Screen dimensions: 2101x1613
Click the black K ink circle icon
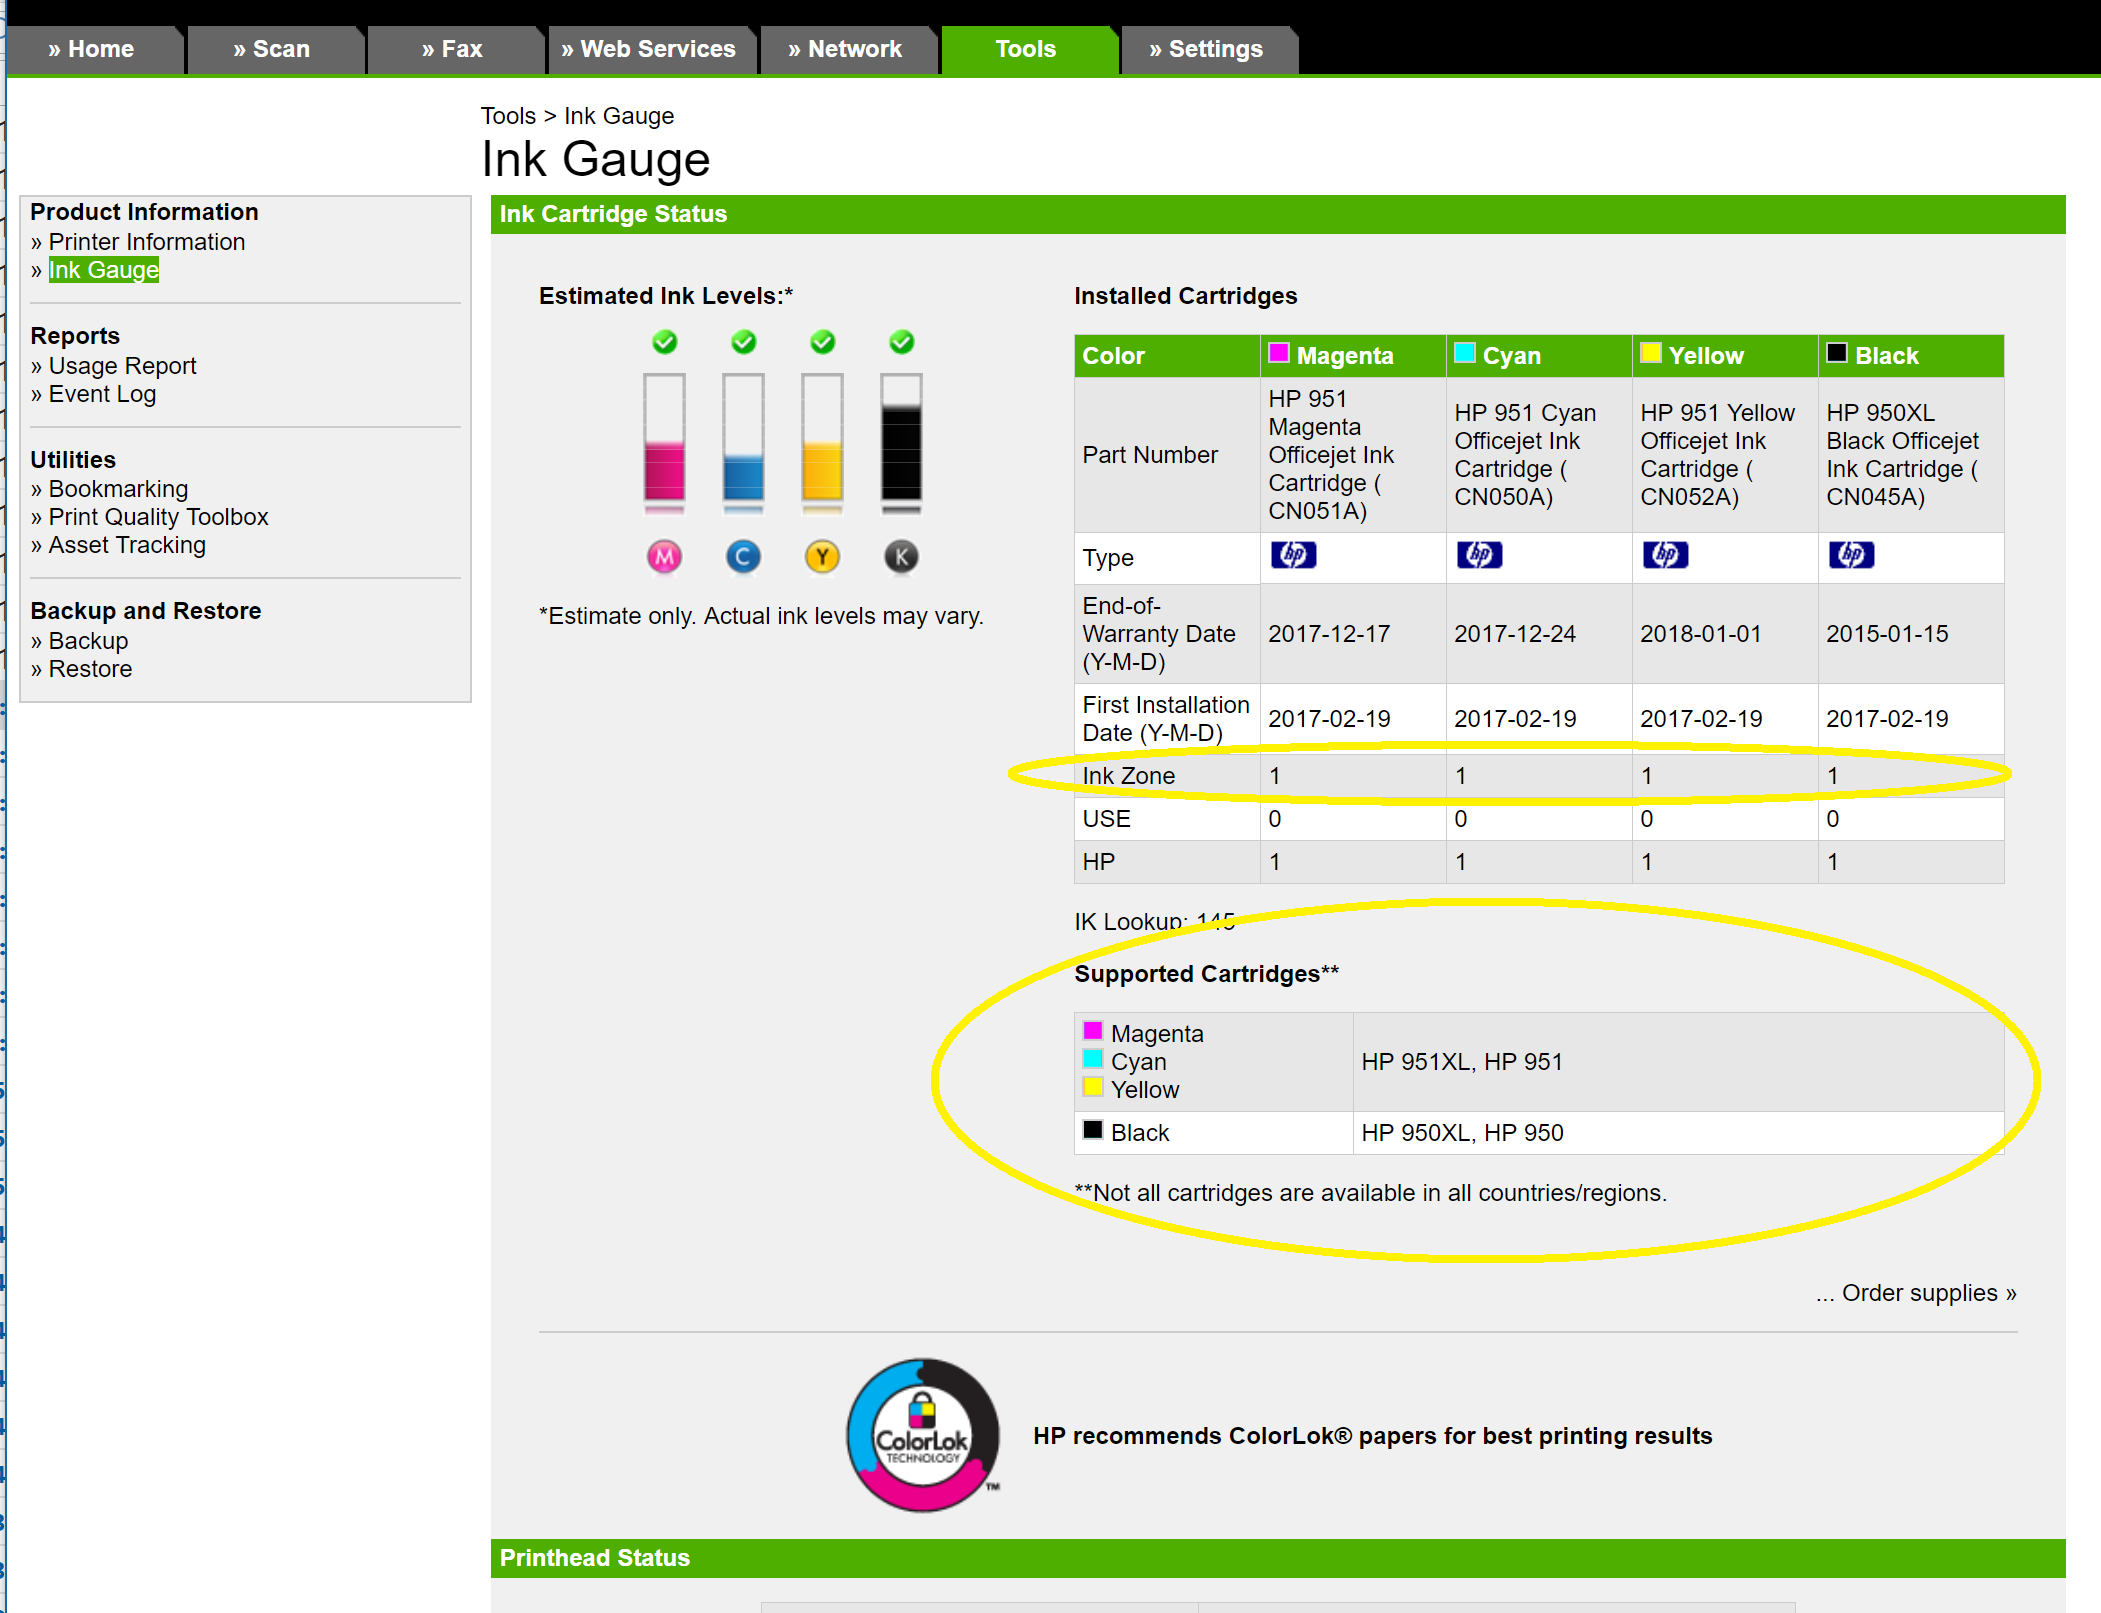[901, 557]
